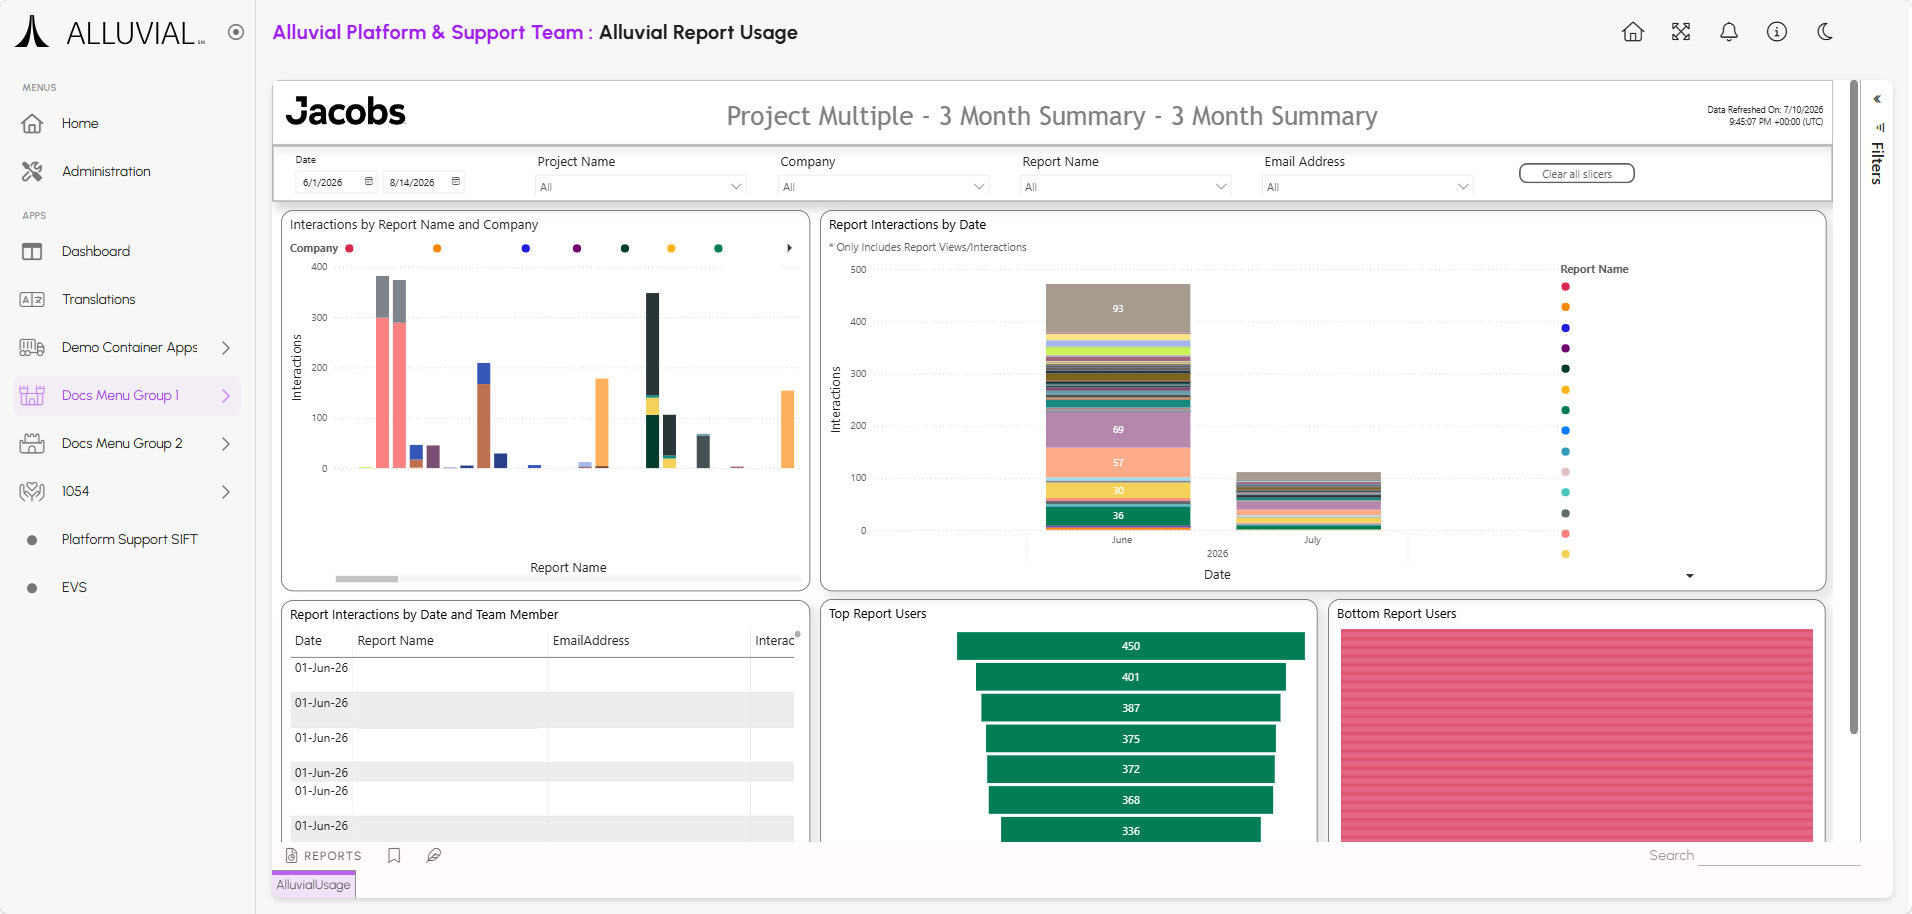This screenshot has width=1912, height=914.
Task: Open the Home icon in top toolbar
Action: [x=1632, y=32]
